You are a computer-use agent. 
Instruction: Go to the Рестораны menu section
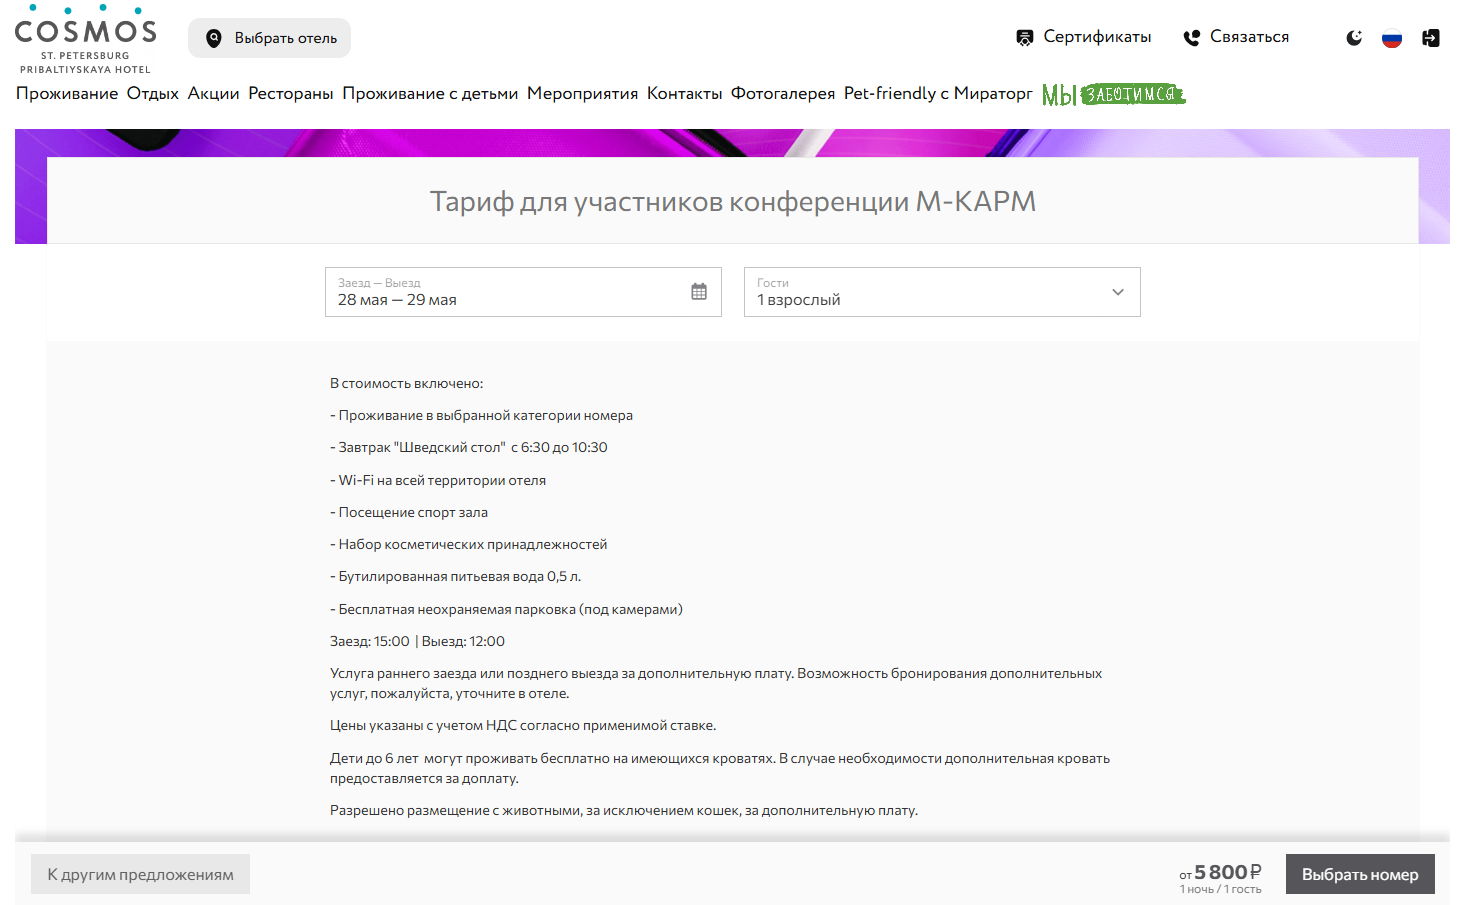tap(291, 93)
